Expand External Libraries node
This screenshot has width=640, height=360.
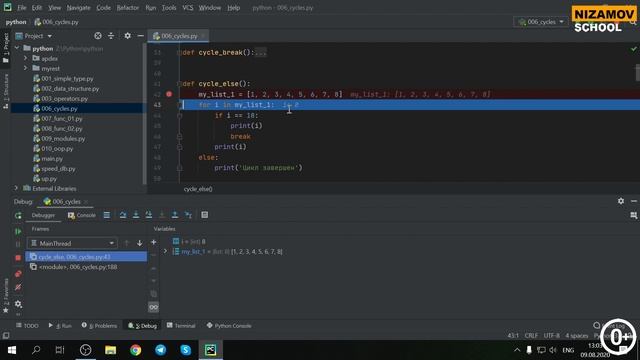[x=16, y=188]
